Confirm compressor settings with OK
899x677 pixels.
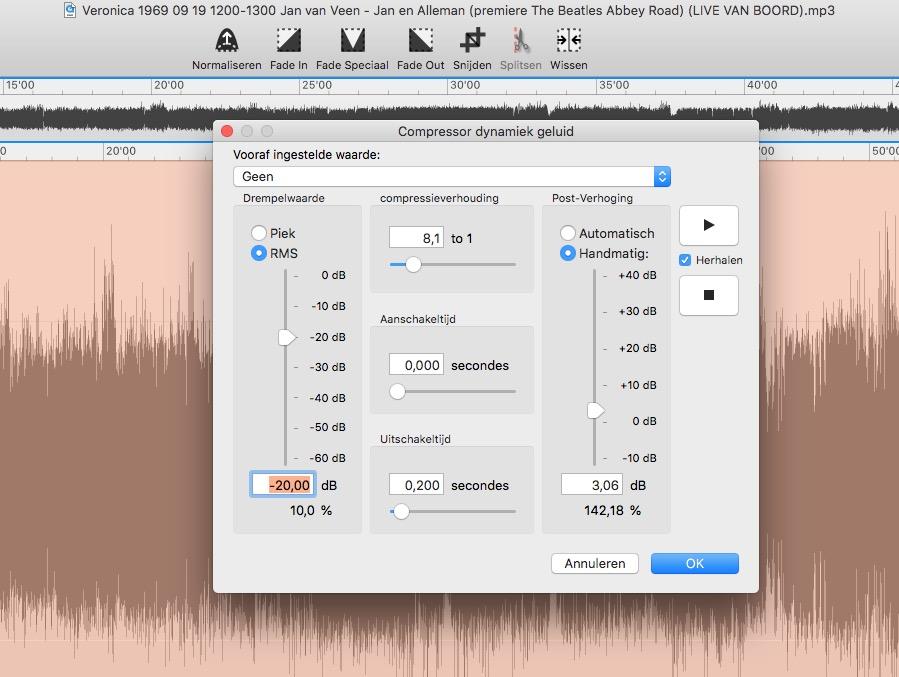[694, 563]
